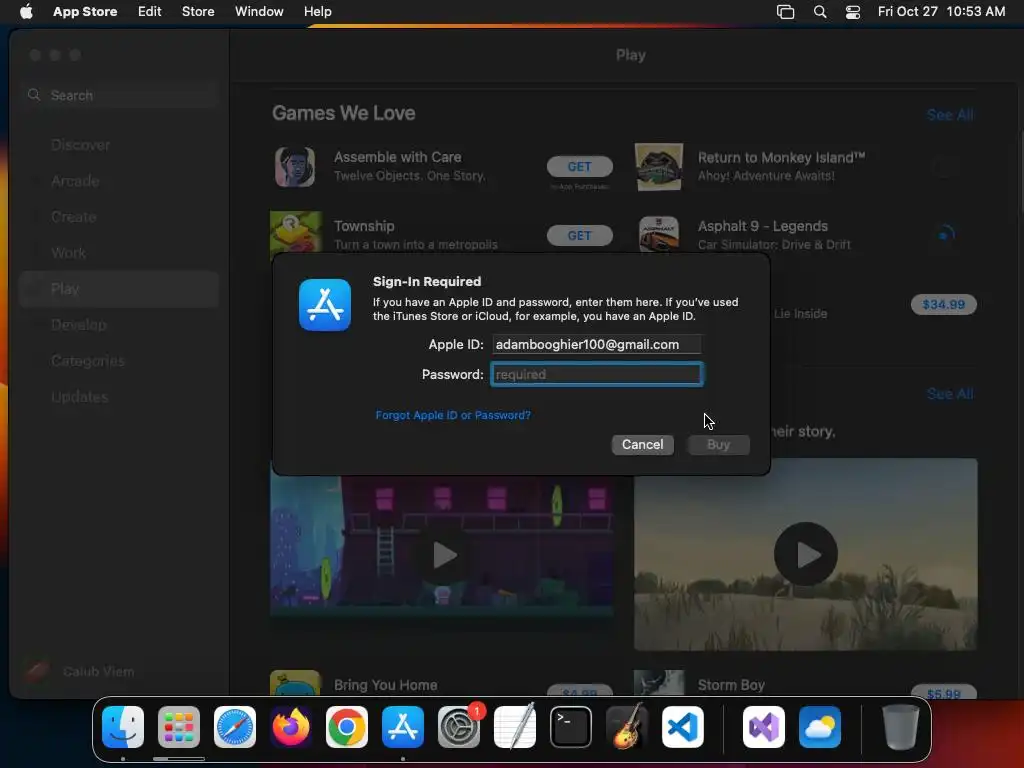1024x768 pixels.
Task: Click the $34.99 price button
Action: [x=944, y=304]
